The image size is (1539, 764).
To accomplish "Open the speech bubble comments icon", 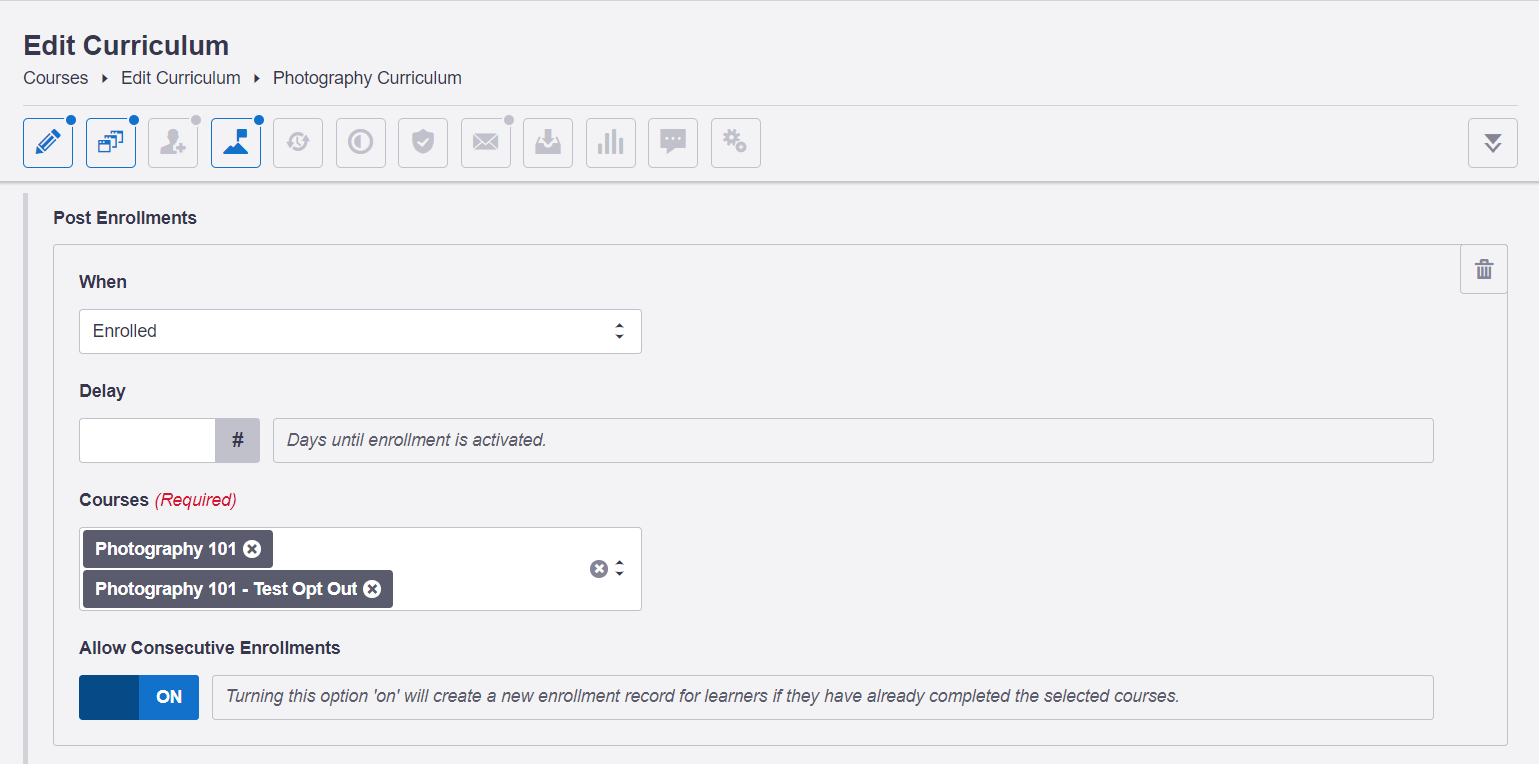I will (x=673, y=143).
